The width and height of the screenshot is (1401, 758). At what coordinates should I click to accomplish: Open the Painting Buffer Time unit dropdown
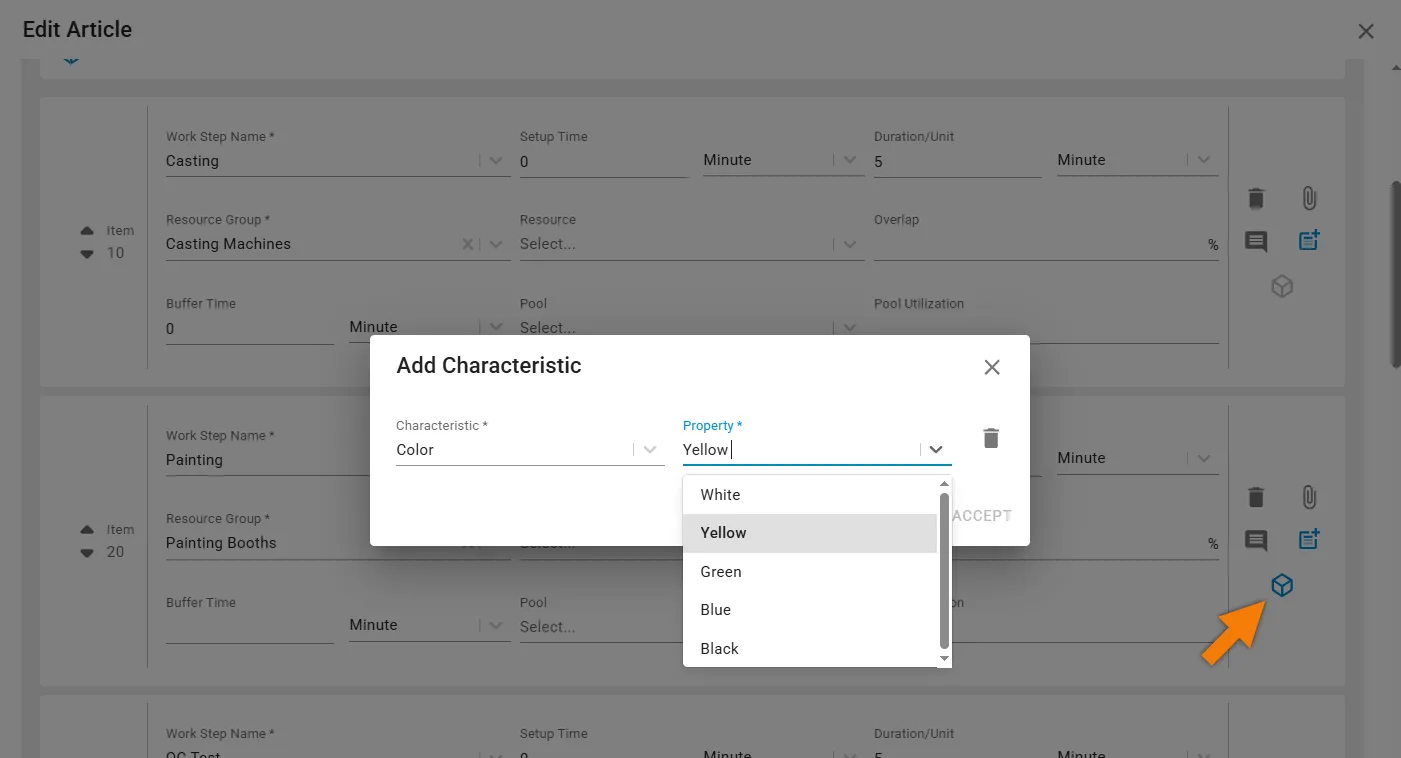(496, 625)
